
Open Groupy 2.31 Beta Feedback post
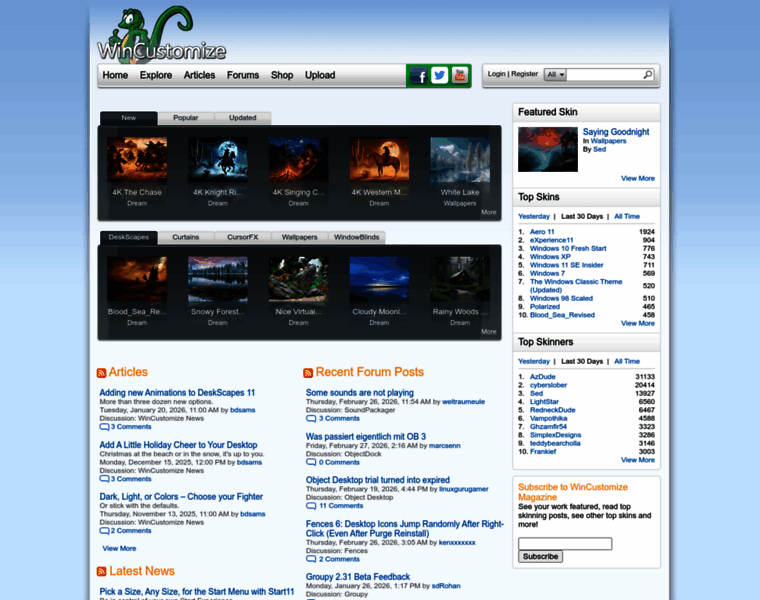click(x=358, y=577)
